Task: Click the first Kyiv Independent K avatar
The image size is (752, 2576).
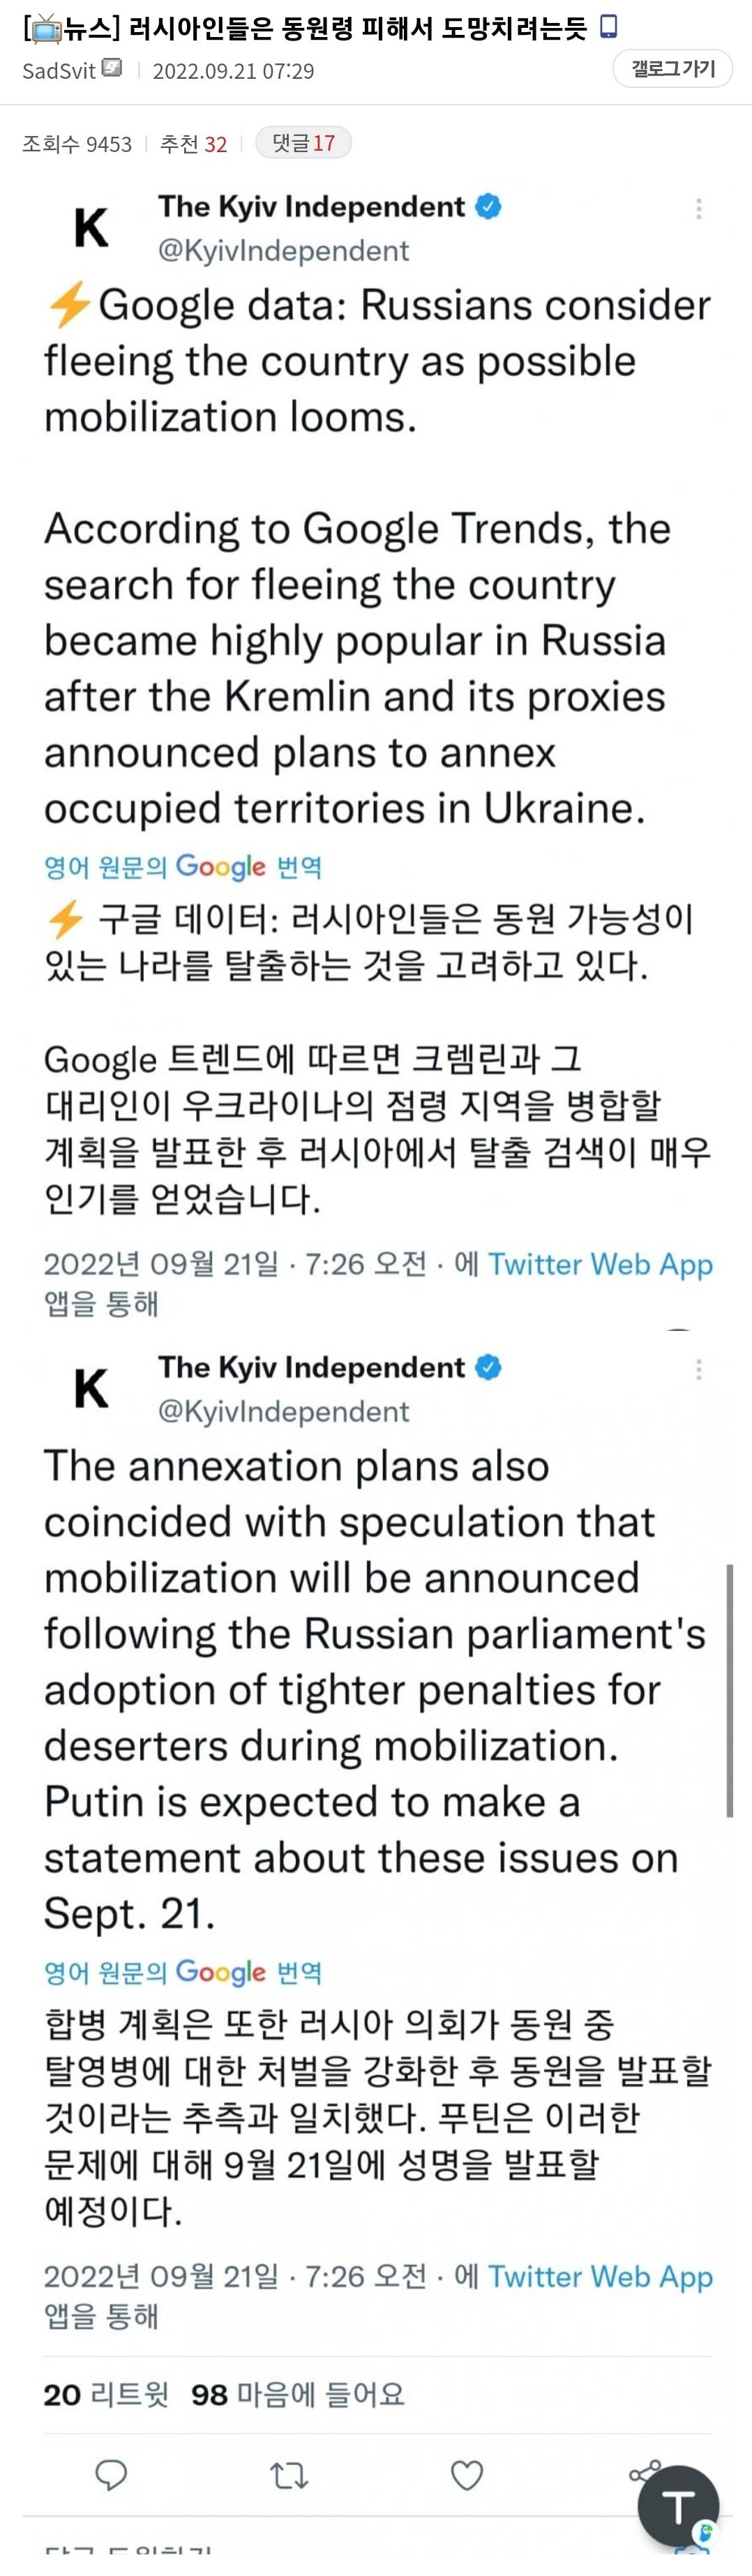Action: [x=92, y=227]
